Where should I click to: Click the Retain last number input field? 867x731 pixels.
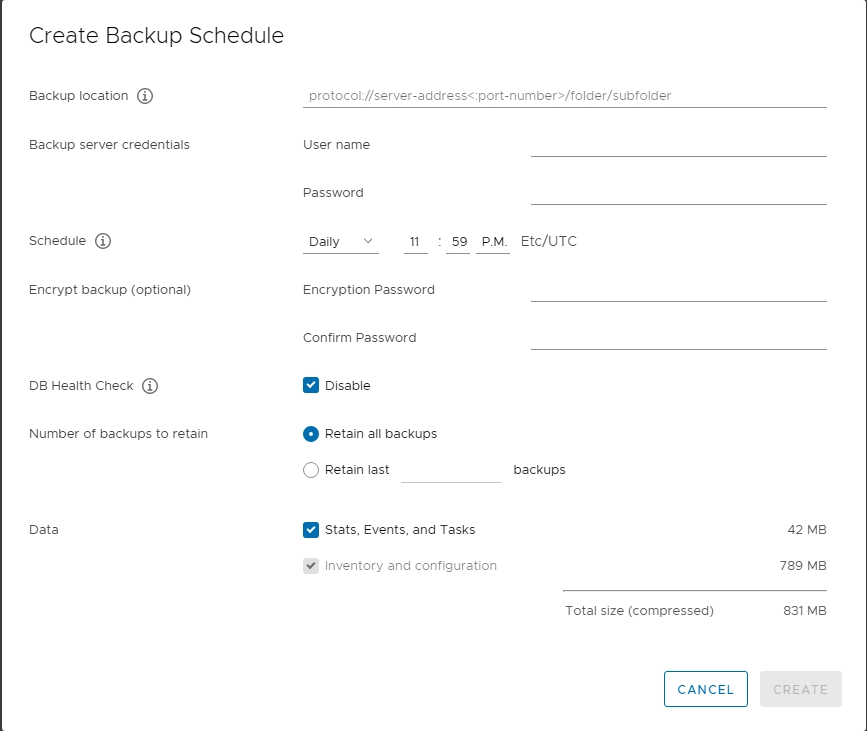(451, 470)
